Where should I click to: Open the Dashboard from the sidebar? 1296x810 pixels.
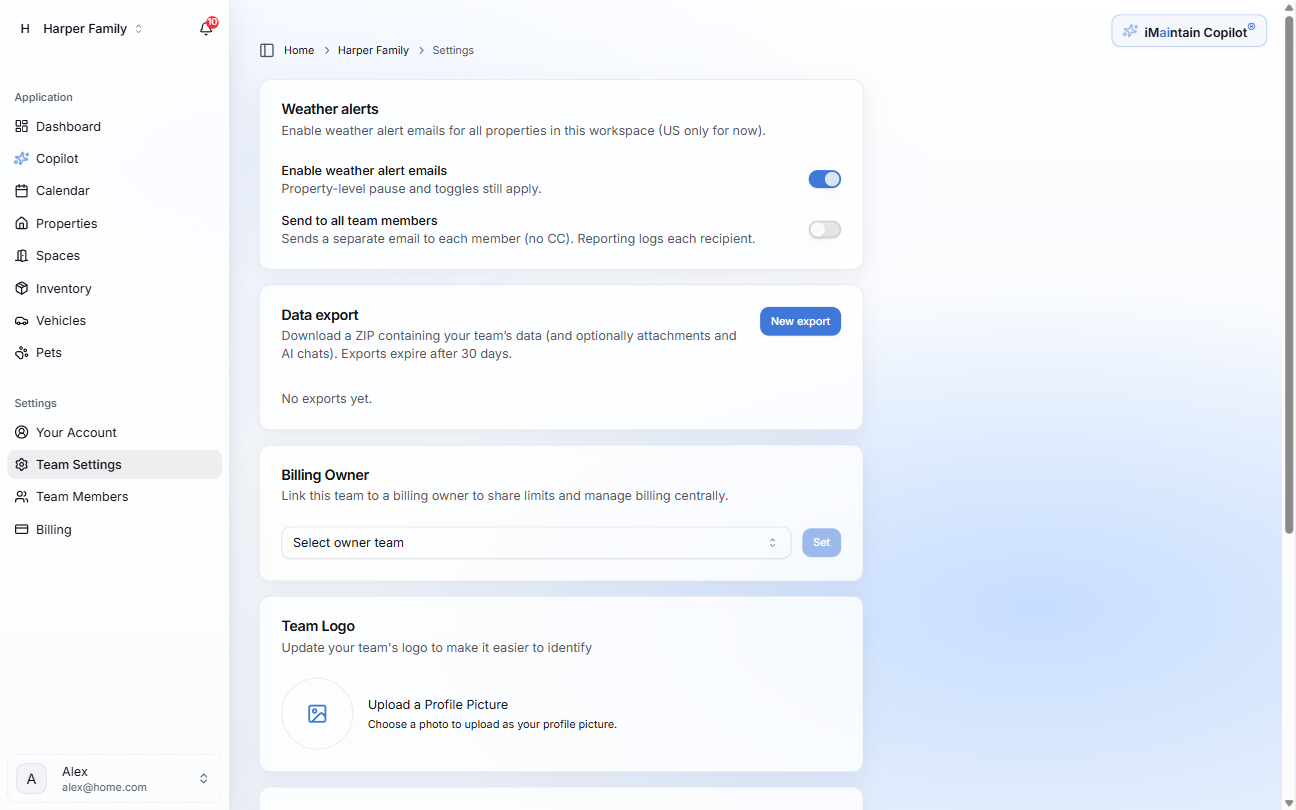click(x=68, y=126)
